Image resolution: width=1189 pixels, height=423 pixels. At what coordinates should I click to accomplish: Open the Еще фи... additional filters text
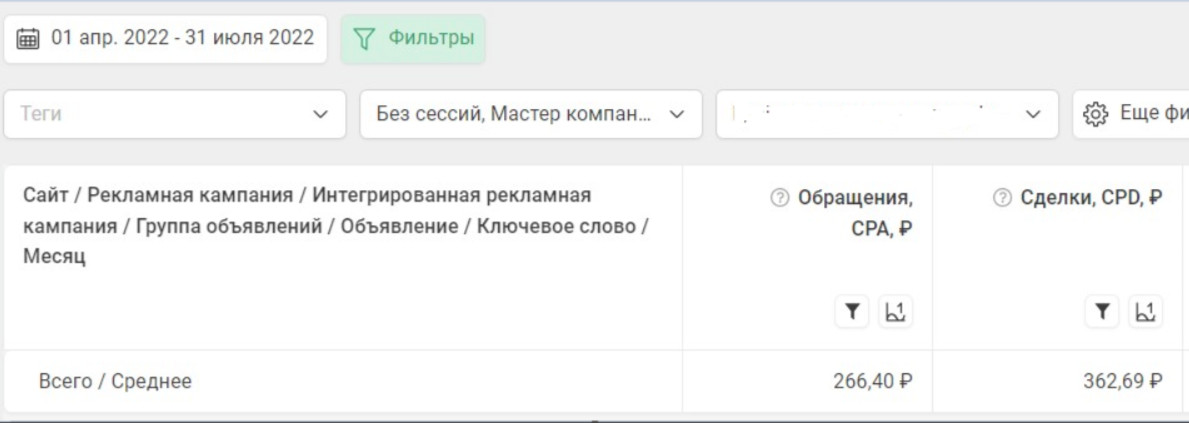click(1152, 114)
